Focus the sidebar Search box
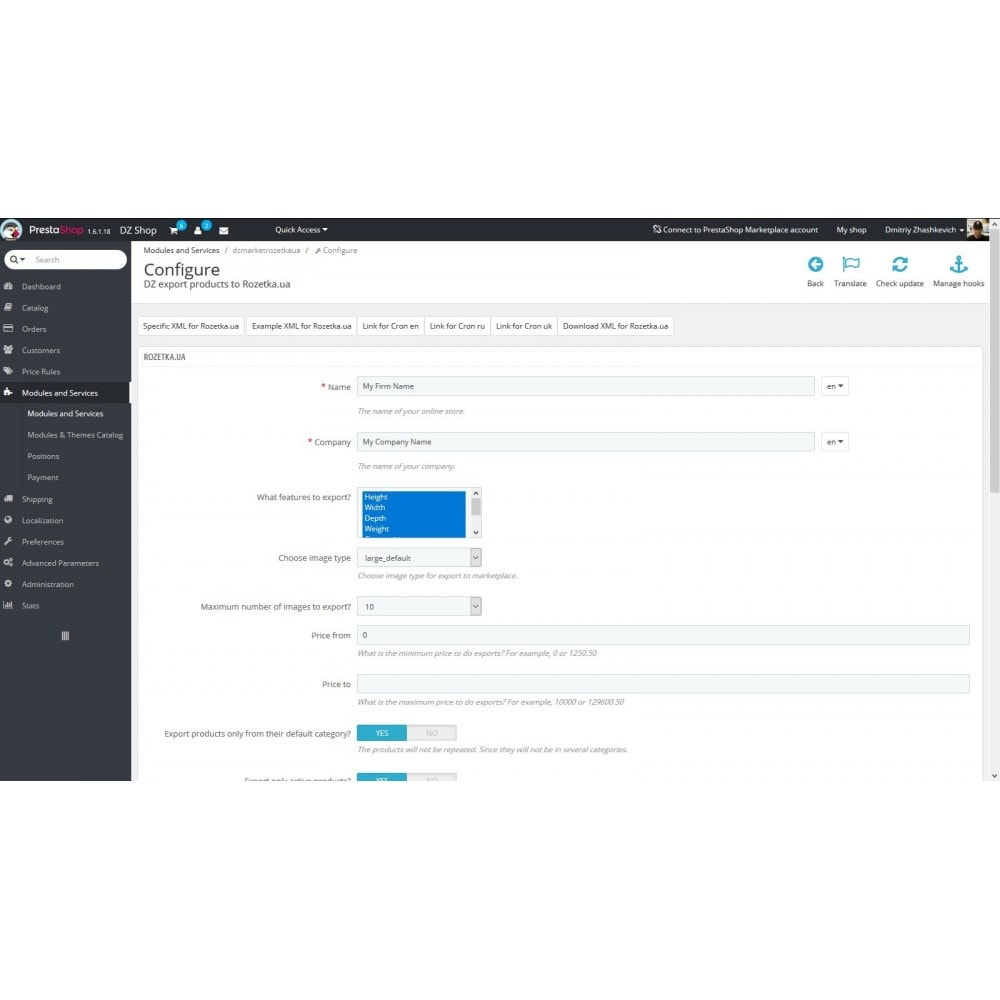This screenshot has width=1000, height=1000. pos(77,260)
